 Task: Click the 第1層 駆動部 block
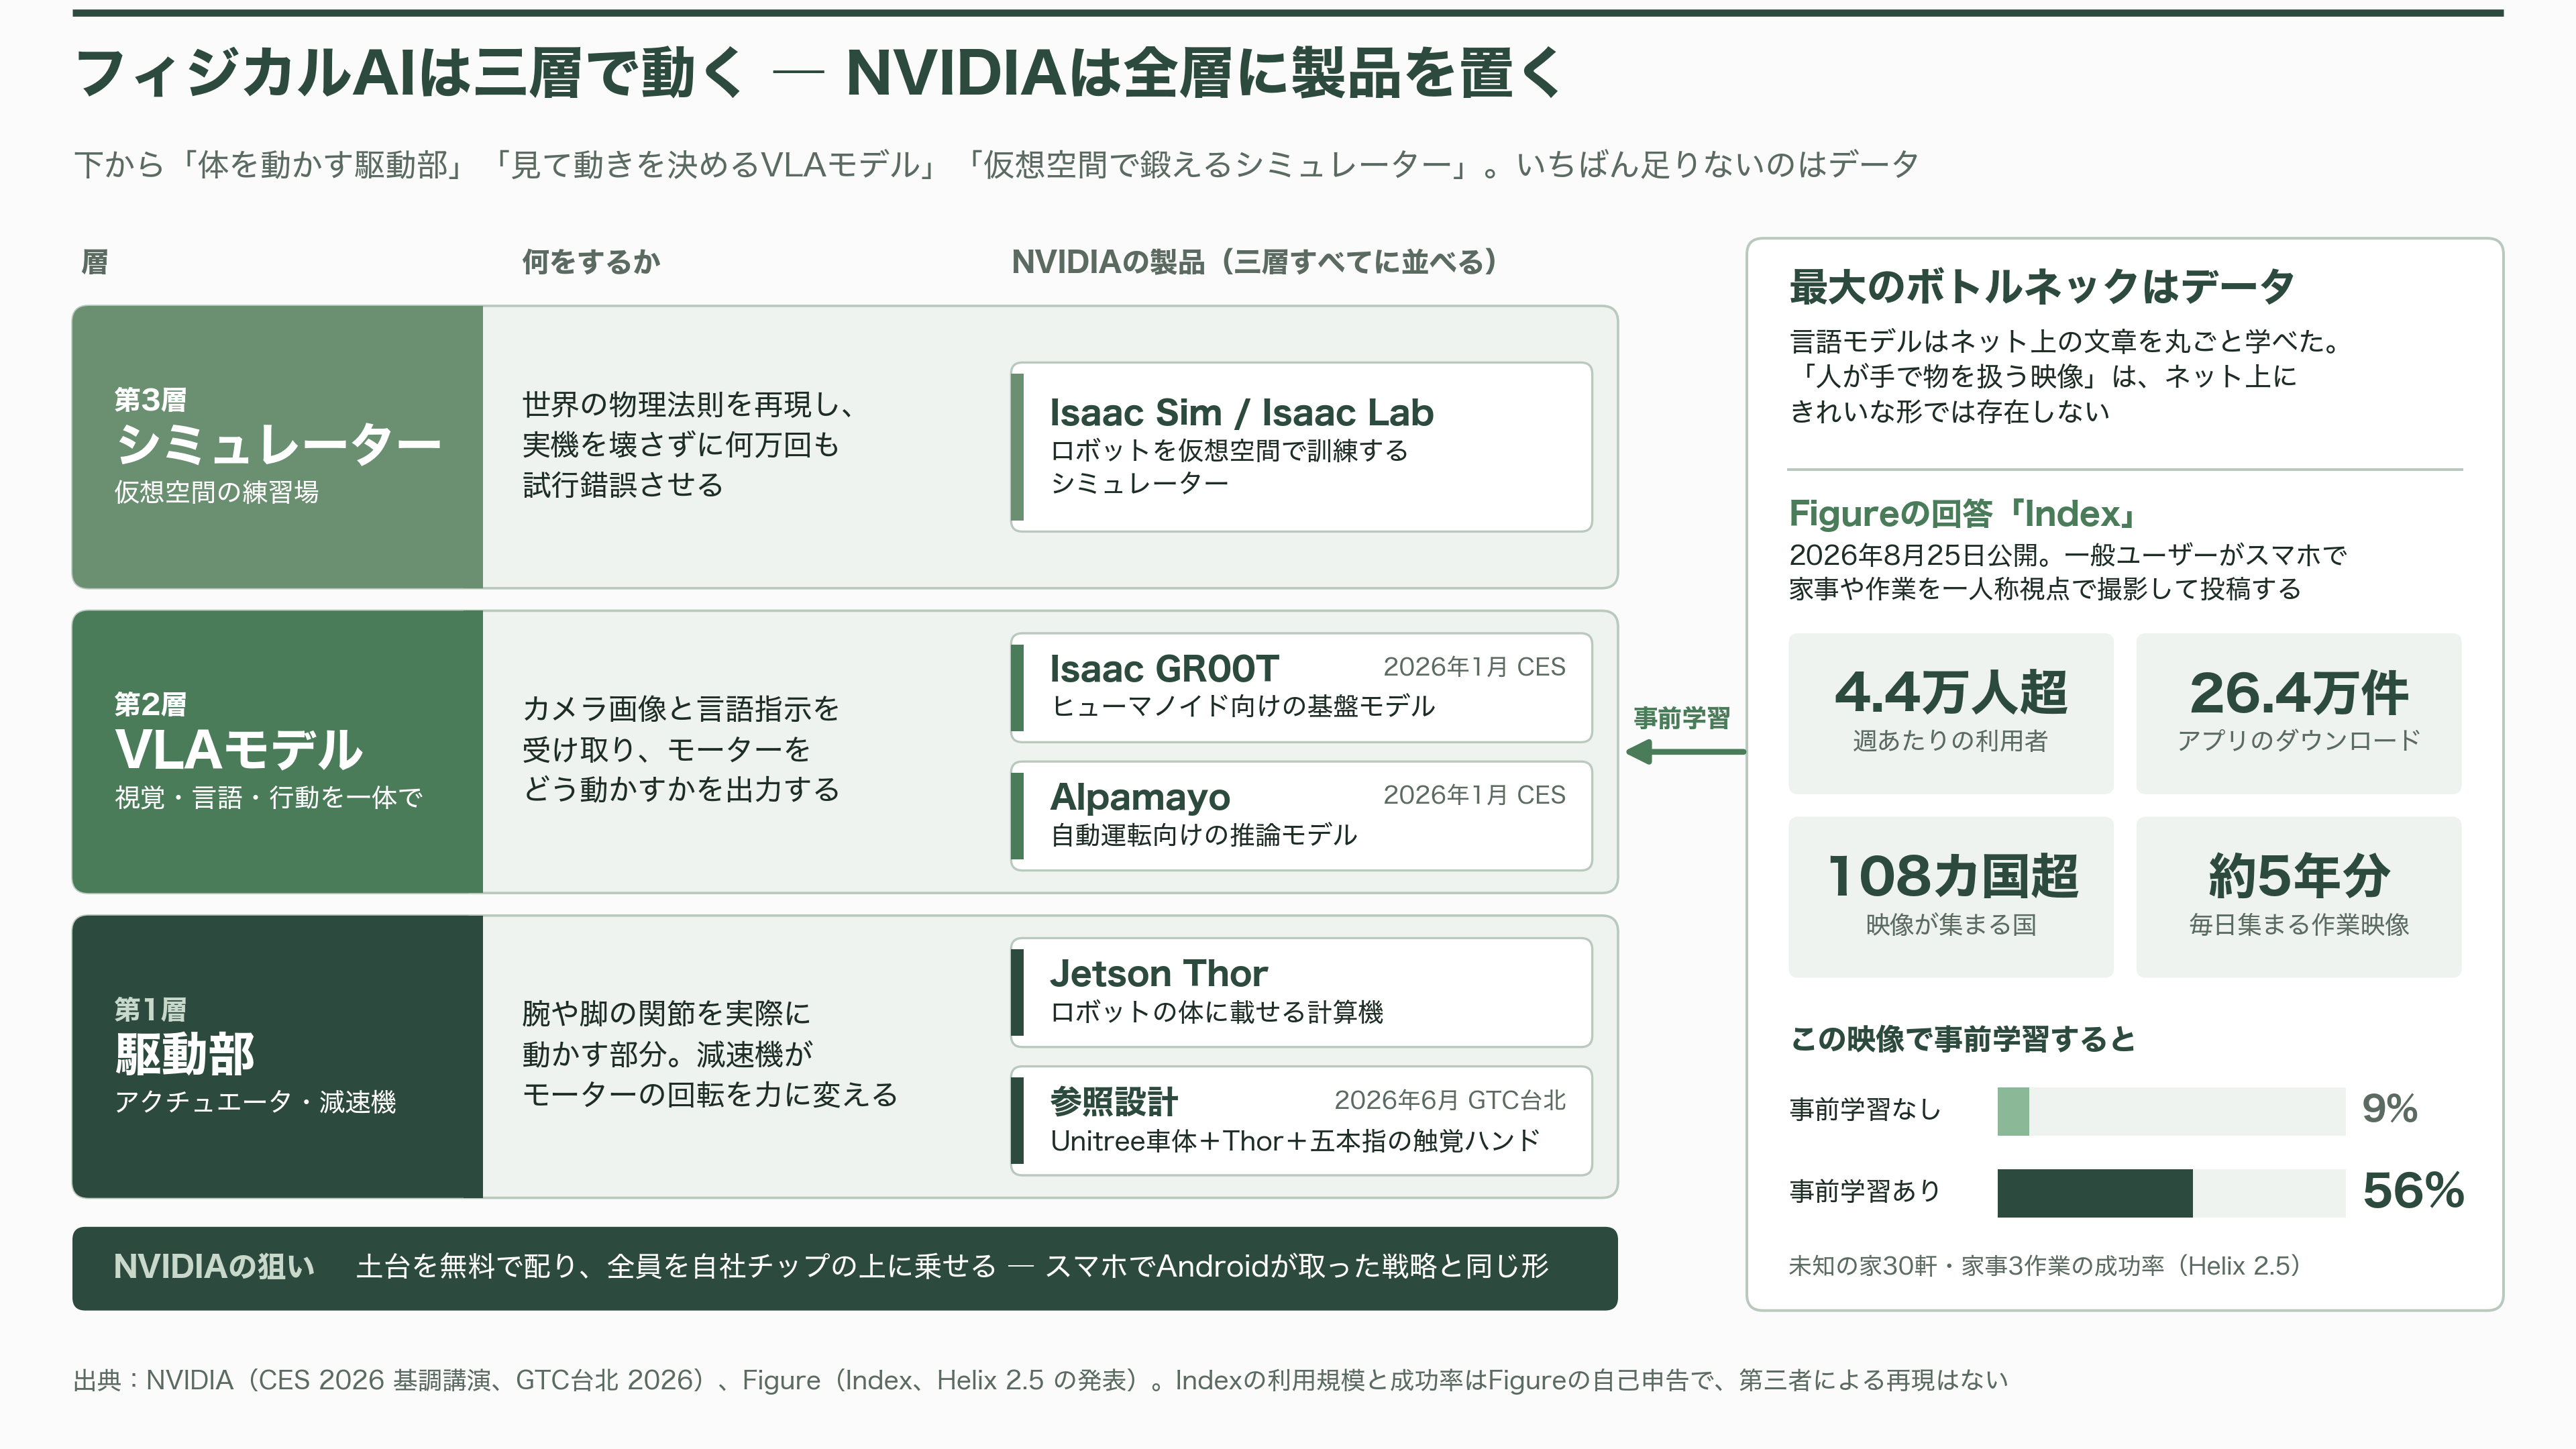(x=277, y=1056)
